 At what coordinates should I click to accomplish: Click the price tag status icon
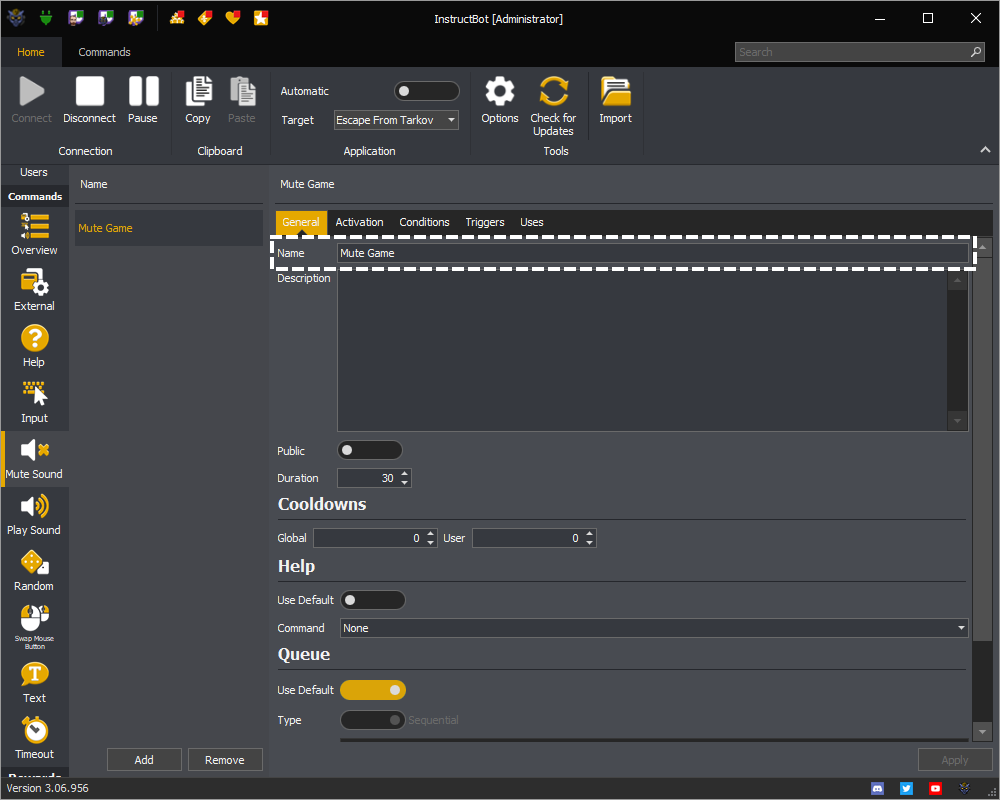coord(205,18)
